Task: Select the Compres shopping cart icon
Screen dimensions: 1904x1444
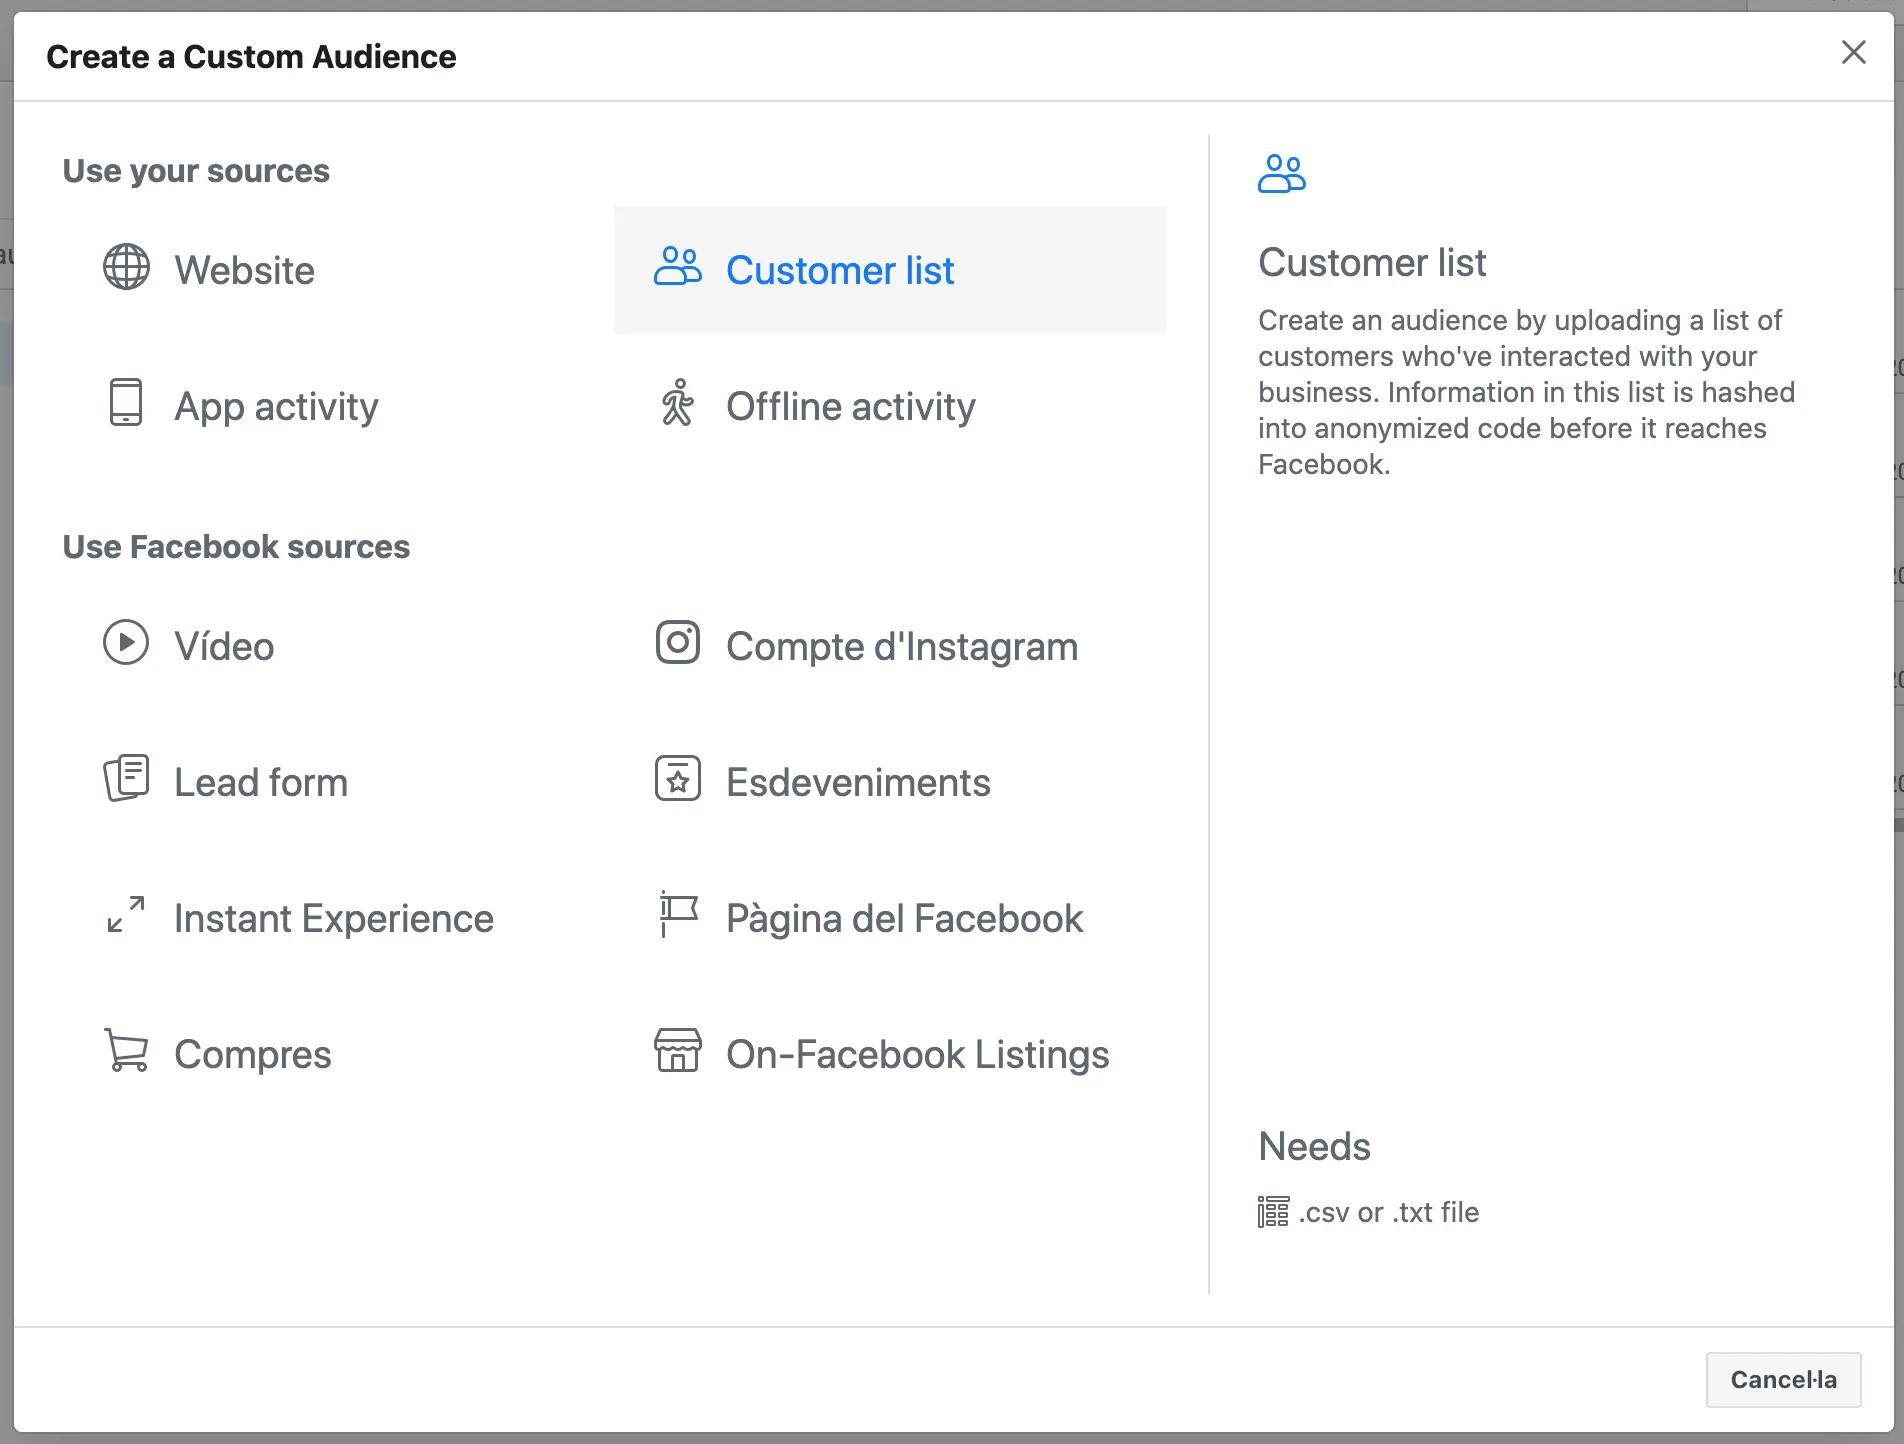Action: (126, 1051)
